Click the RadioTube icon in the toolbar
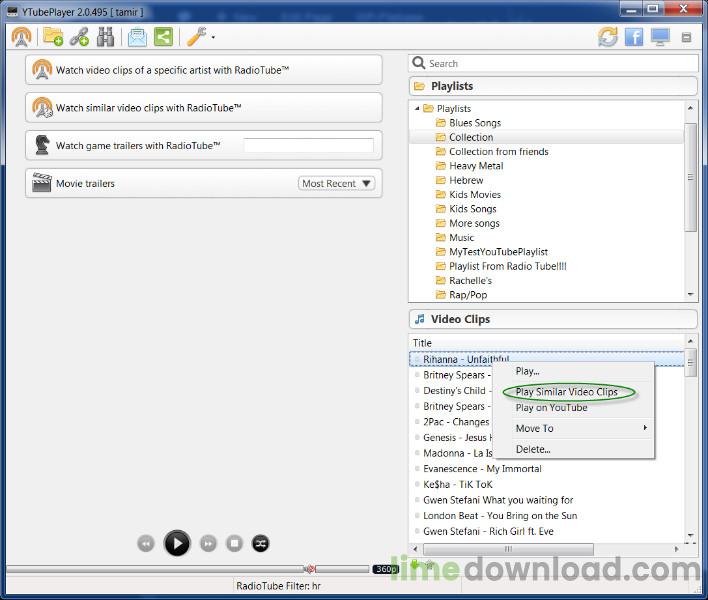This screenshot has height=600, width=708. pyautogui.click(x=21, y=37)
